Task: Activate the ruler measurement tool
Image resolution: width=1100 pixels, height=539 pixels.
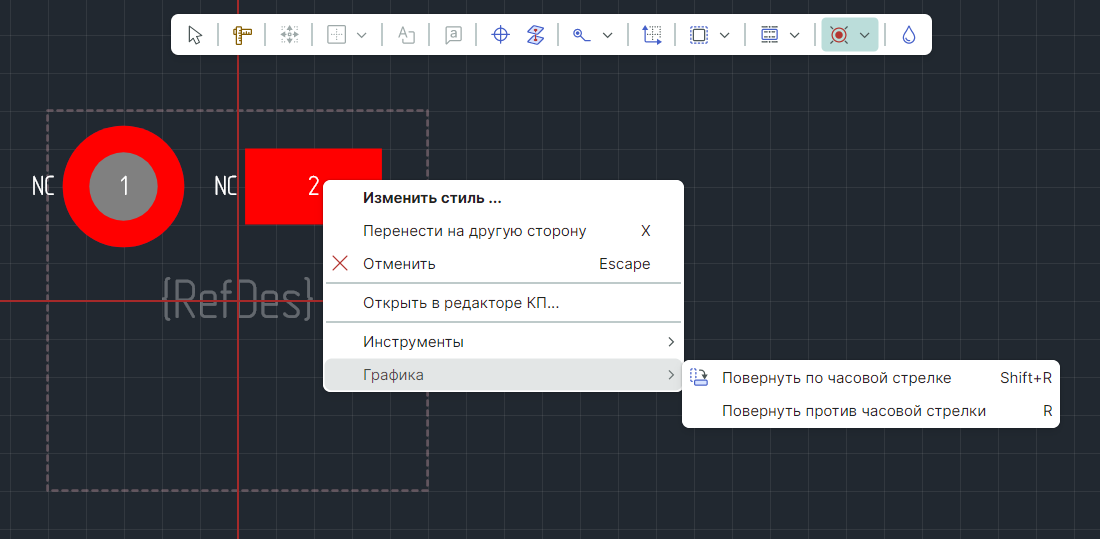Action: pyautogui.click(x=242, y=34)
